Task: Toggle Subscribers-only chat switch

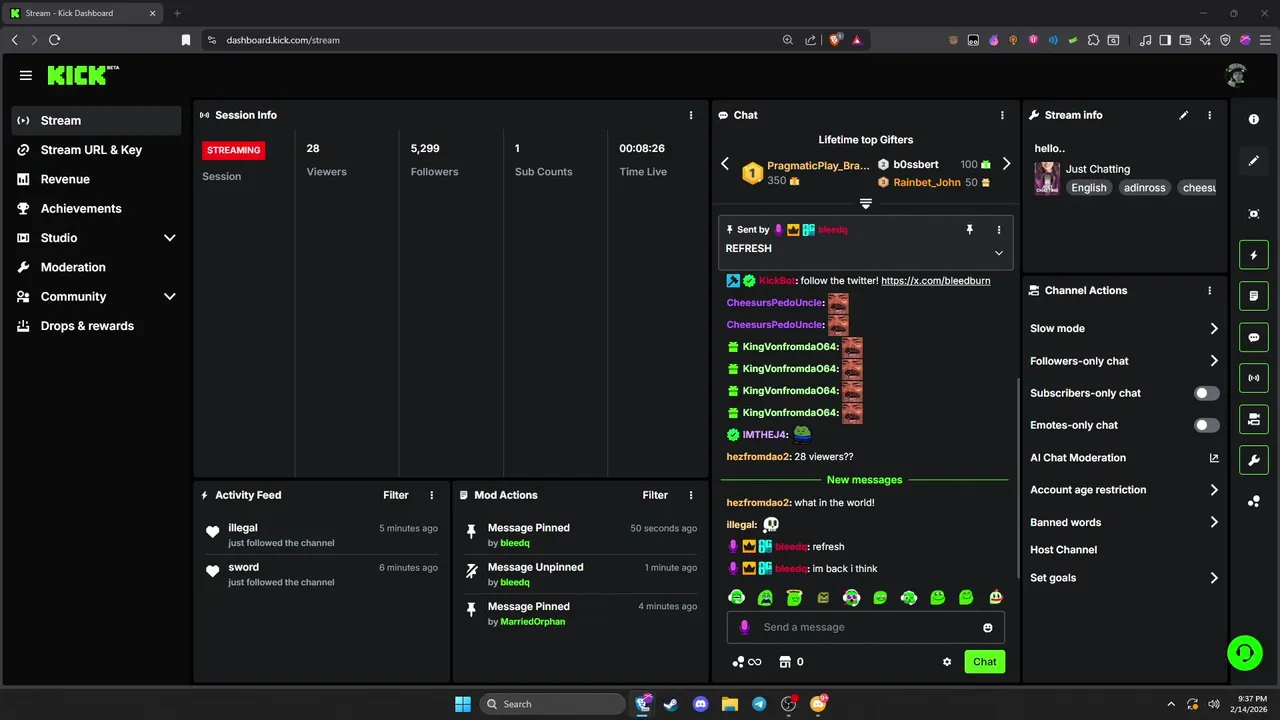Action: pyautogui.click(x=1207, y=393)
